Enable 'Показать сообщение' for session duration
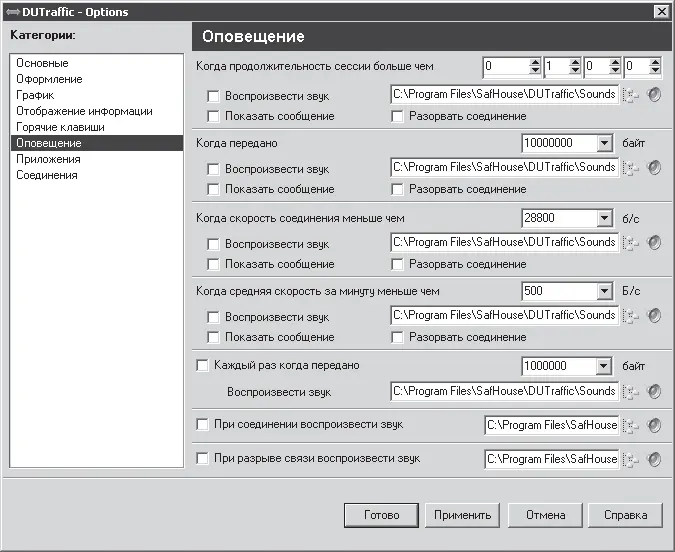 [x=213, y=116]
